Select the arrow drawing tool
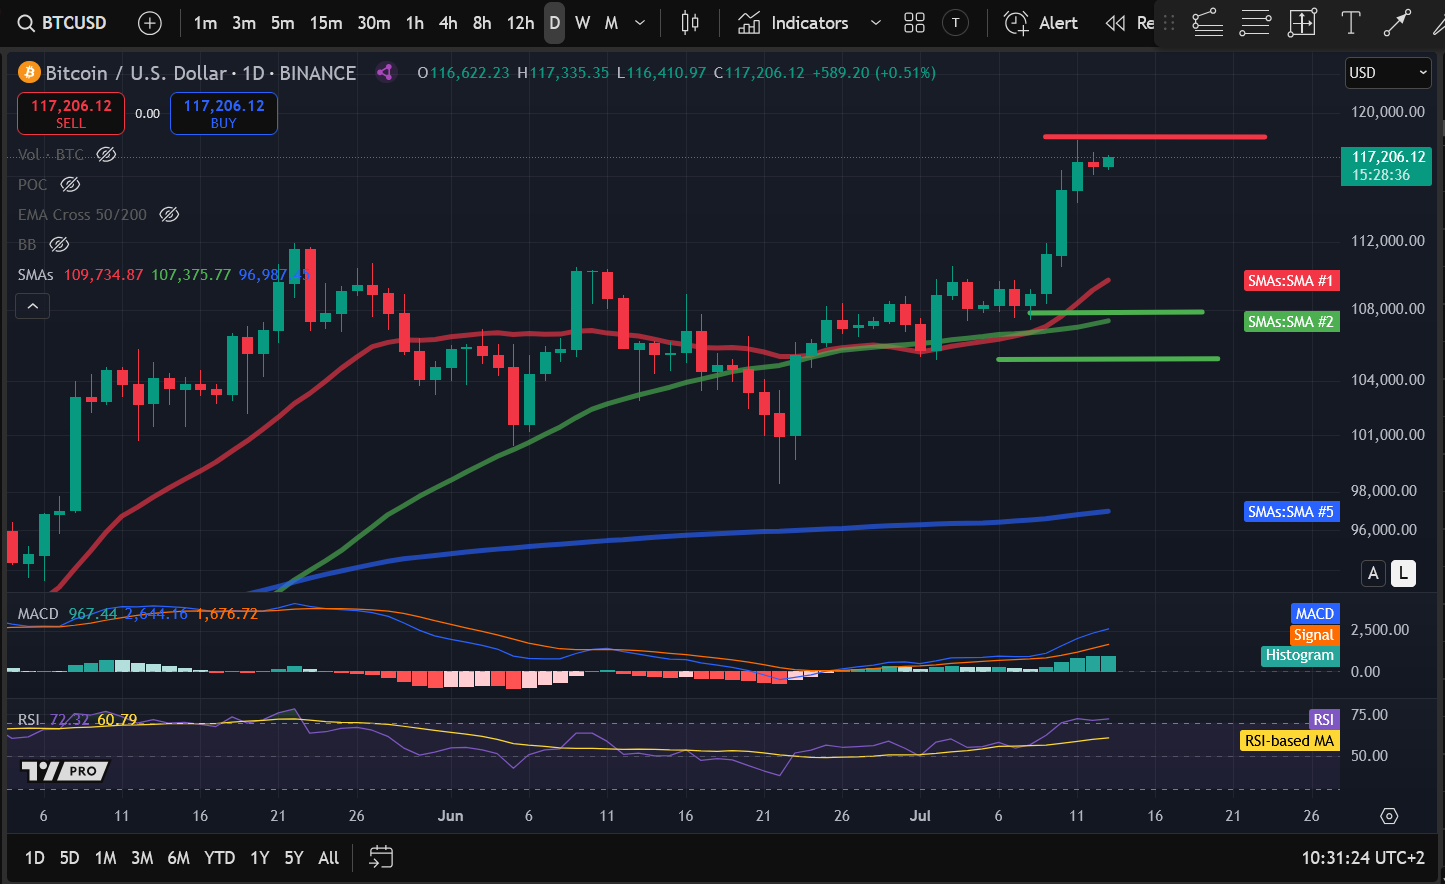 (x=1397, y=22)
